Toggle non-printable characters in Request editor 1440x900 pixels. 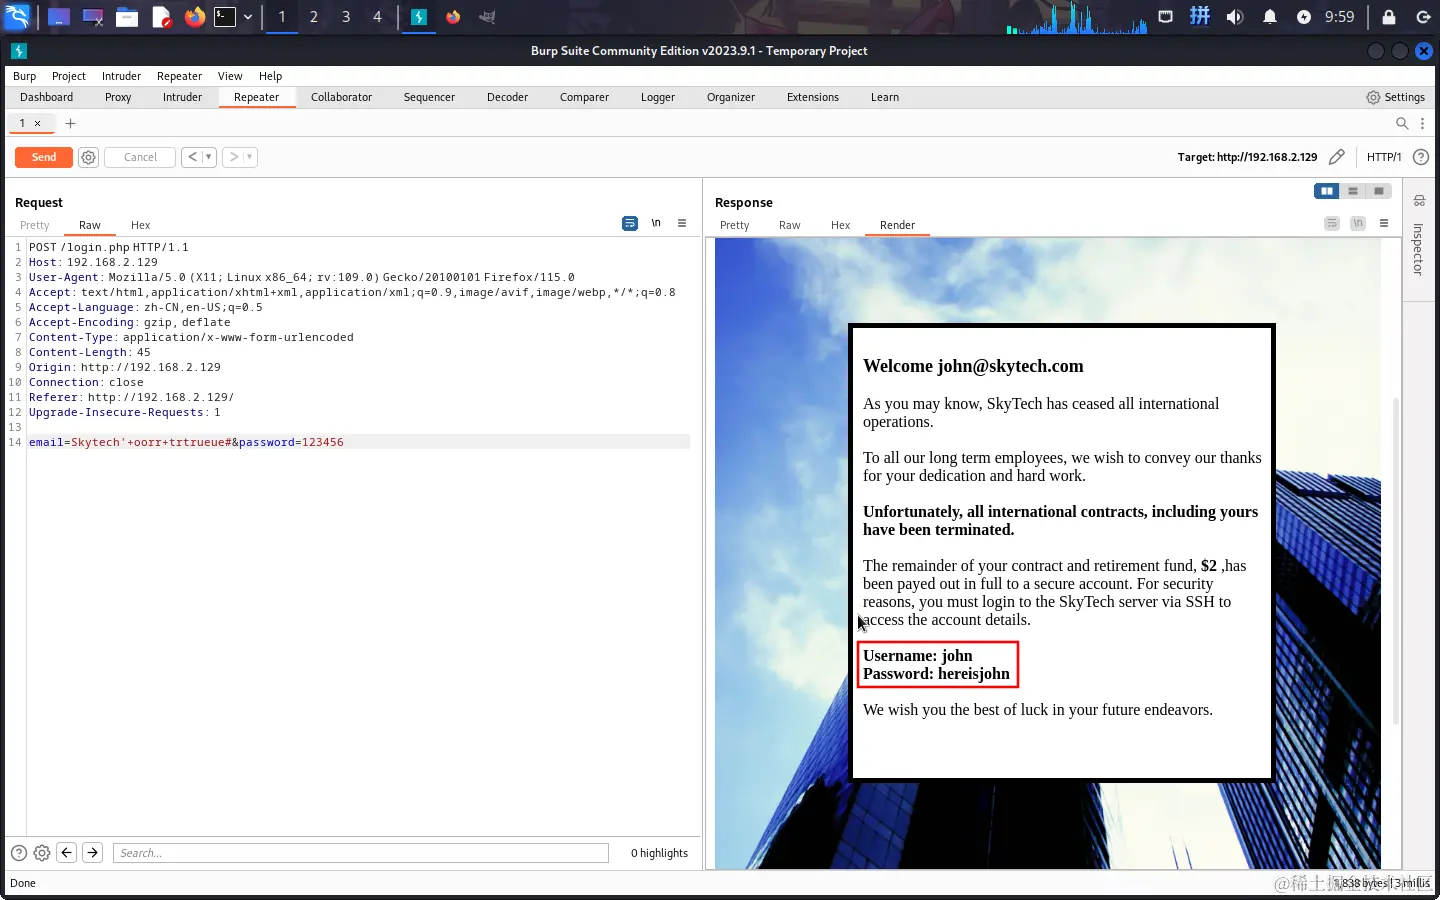656,223
